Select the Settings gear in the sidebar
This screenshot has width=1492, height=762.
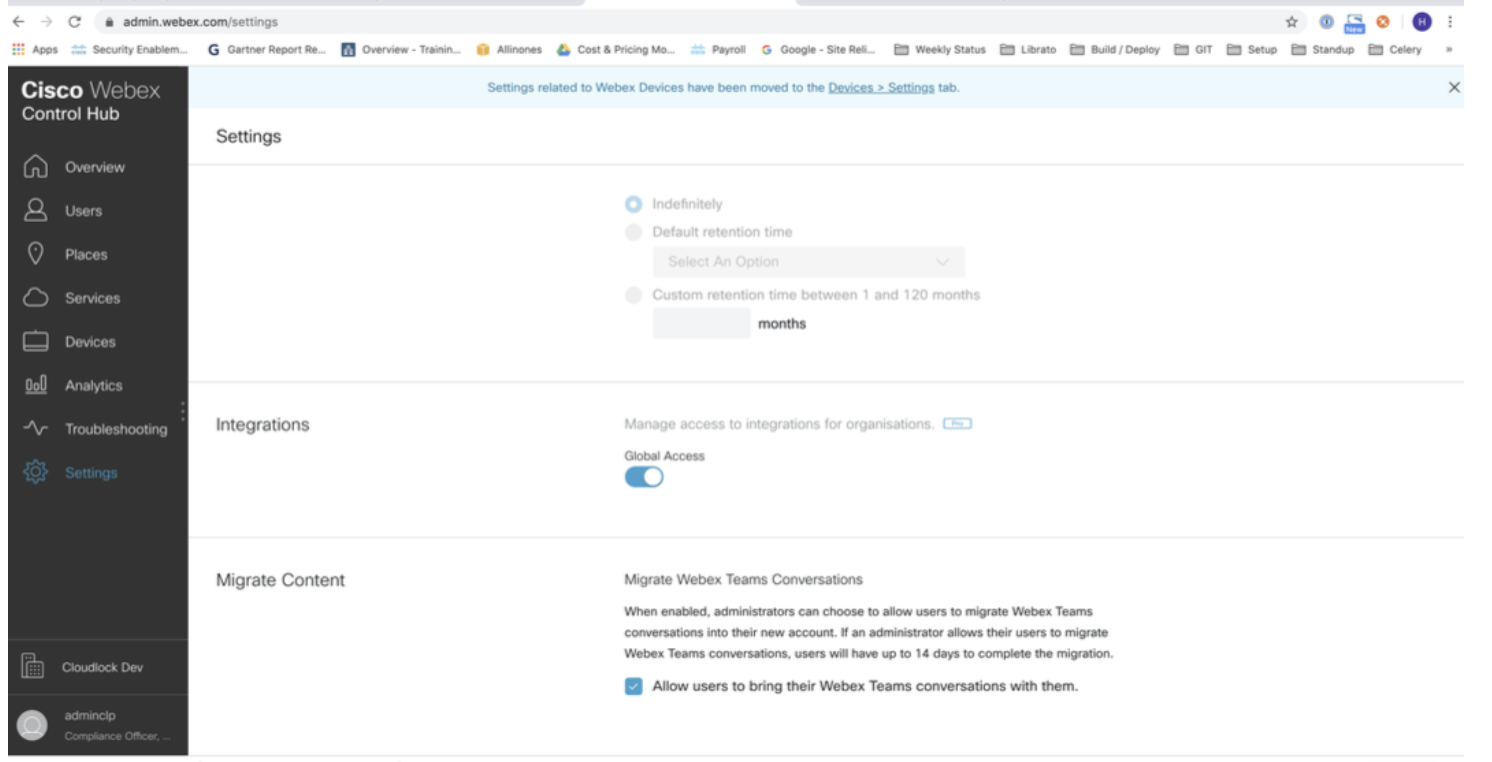pos(36,473)
